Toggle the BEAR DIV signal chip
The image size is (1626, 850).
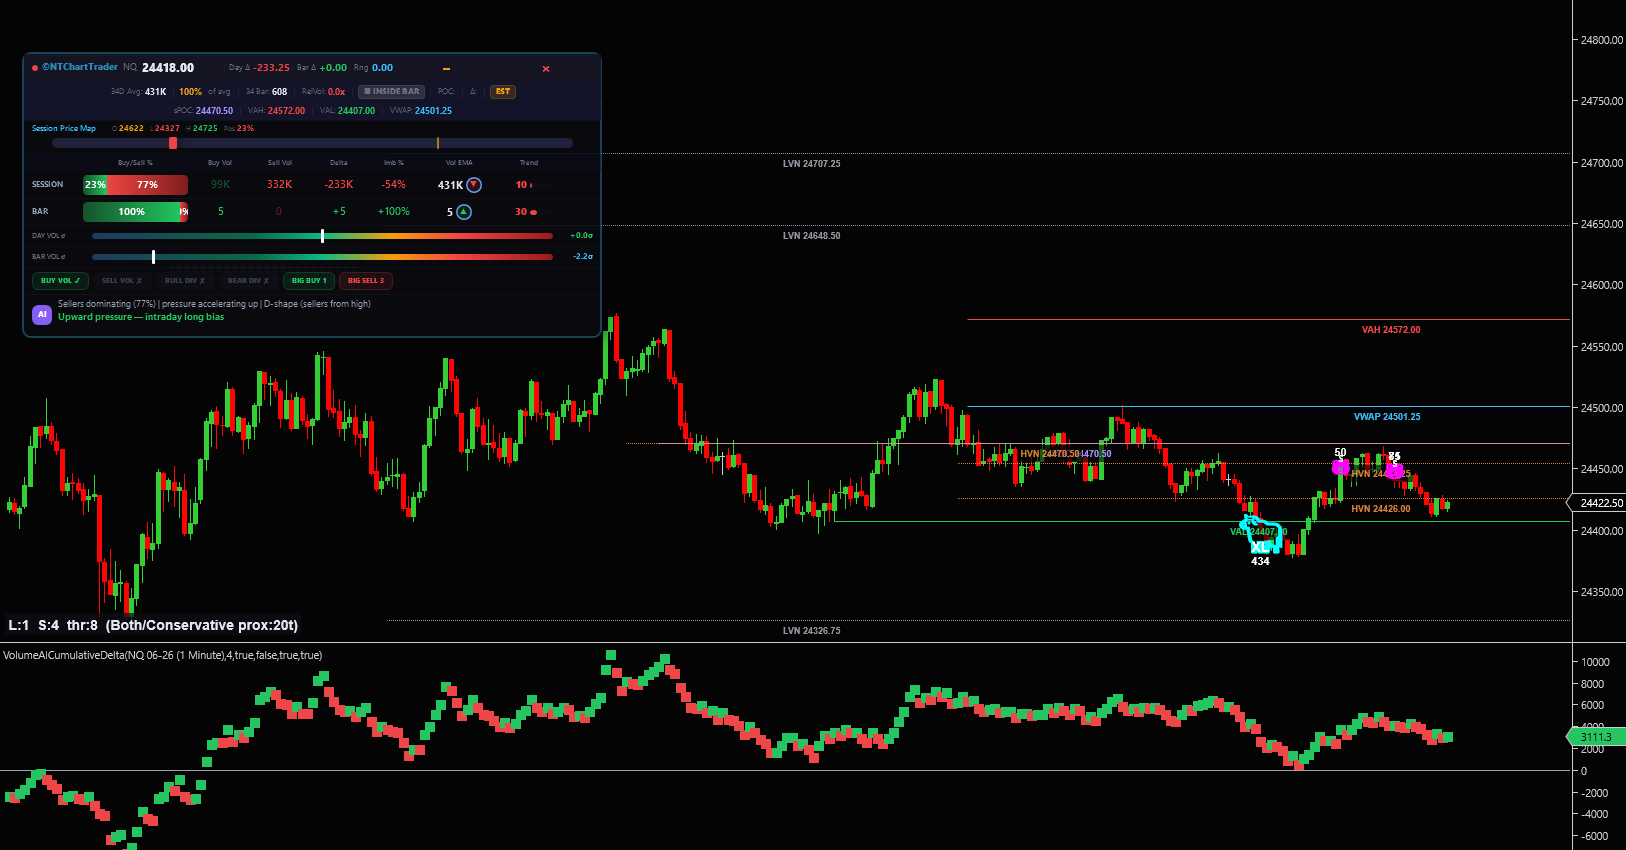[248, 281]
